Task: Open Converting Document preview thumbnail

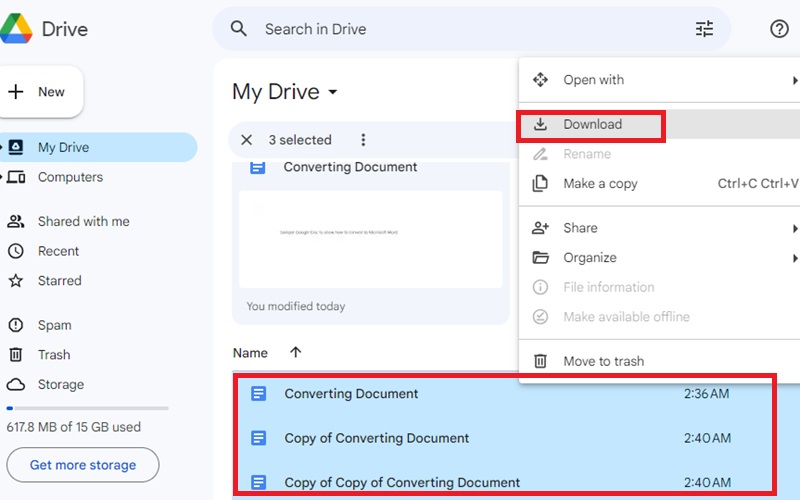Action: tap(370, 239)
